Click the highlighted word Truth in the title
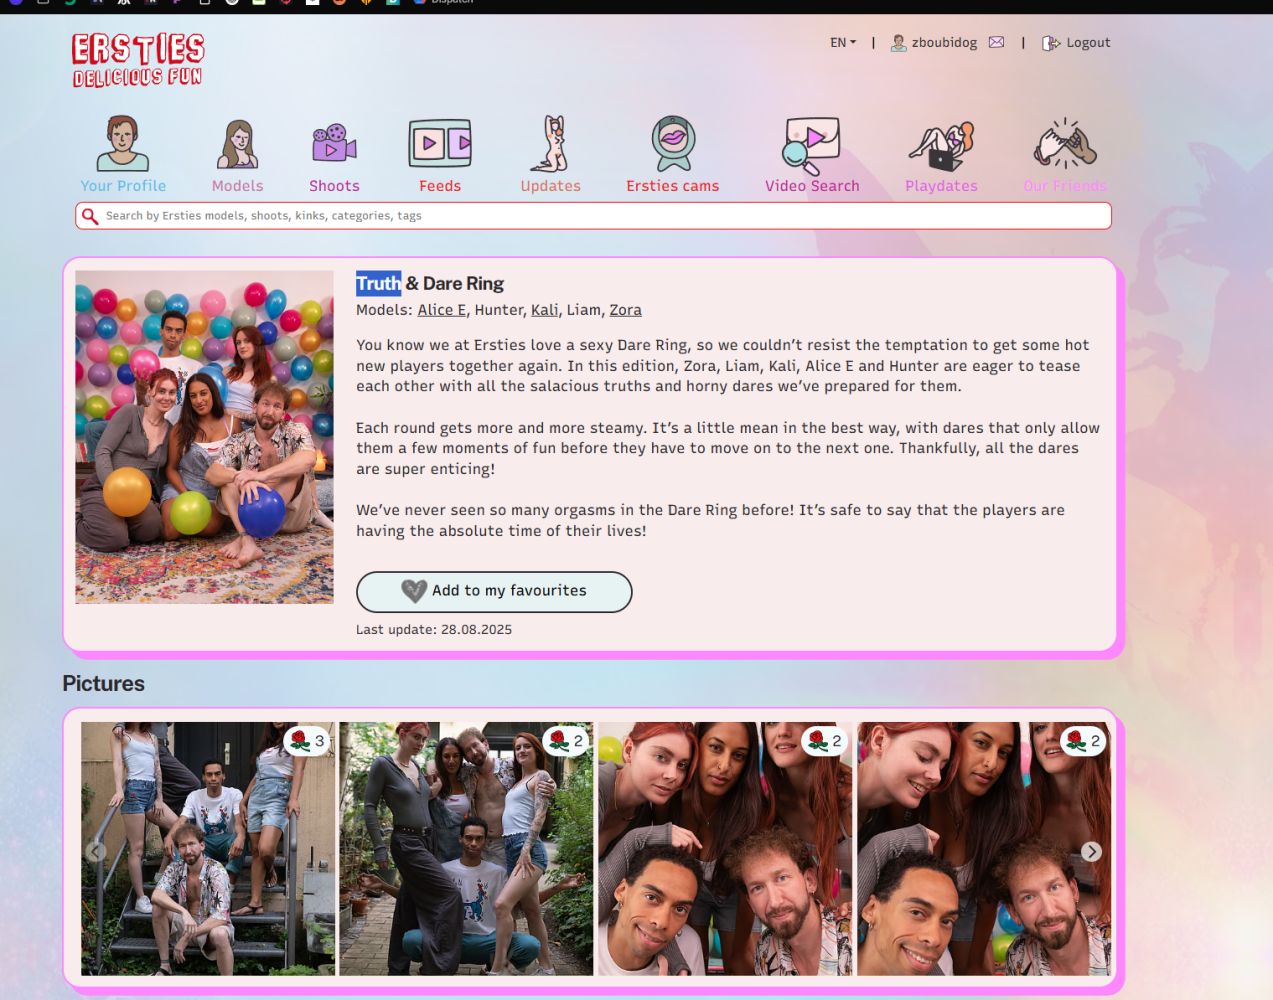 click(379, 284)
